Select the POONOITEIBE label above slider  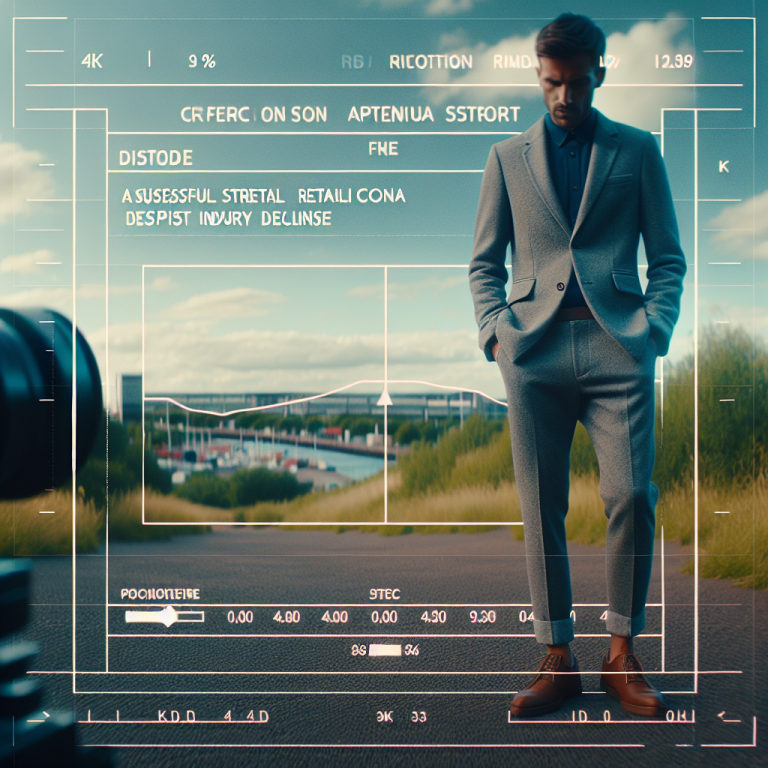point(160,594)
